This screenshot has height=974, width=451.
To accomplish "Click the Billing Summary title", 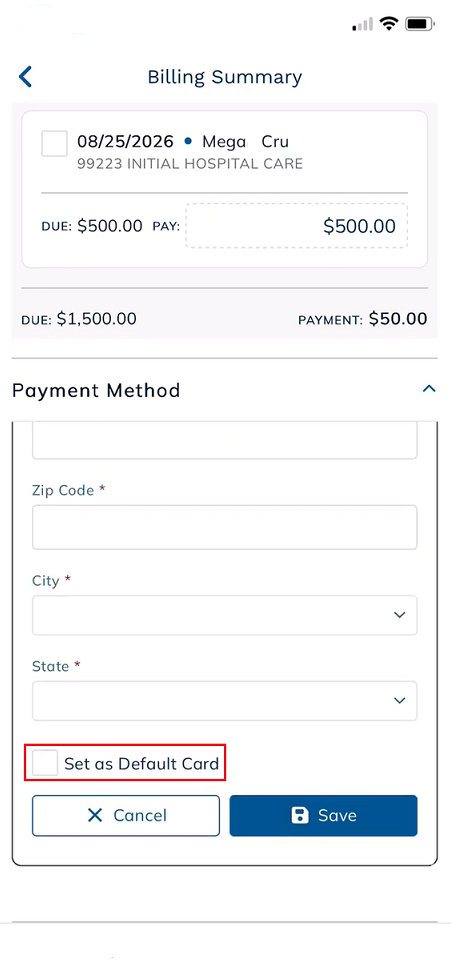I will (225, 77).
